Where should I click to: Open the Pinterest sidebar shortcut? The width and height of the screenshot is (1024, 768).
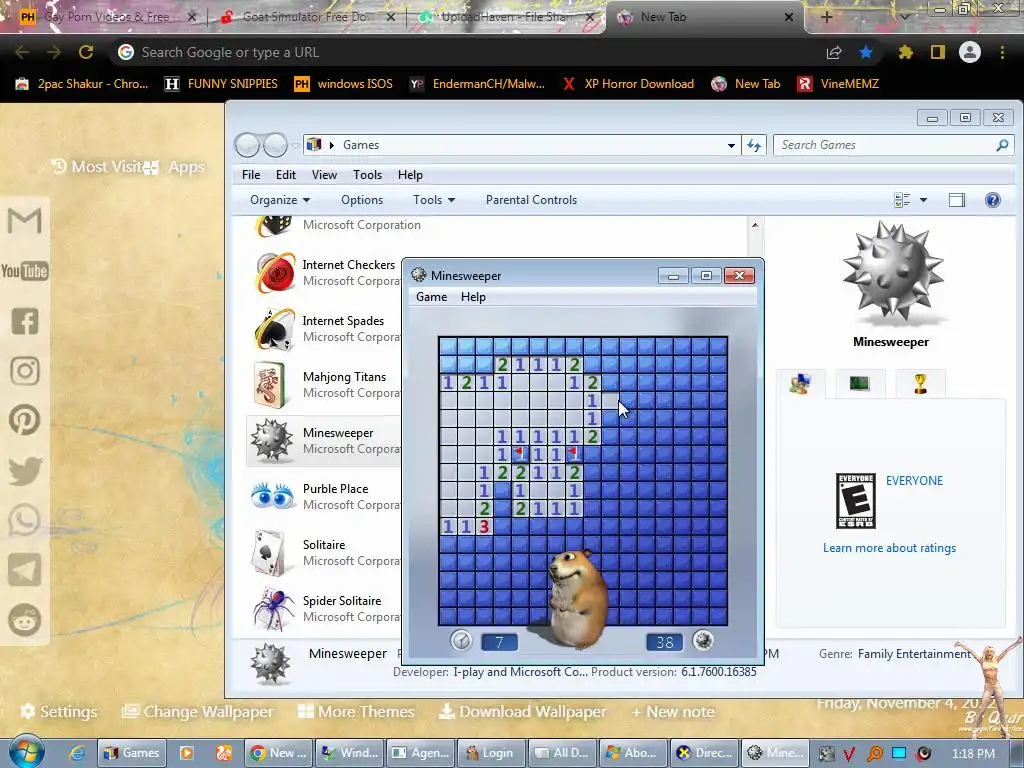(x=25, y=420)
